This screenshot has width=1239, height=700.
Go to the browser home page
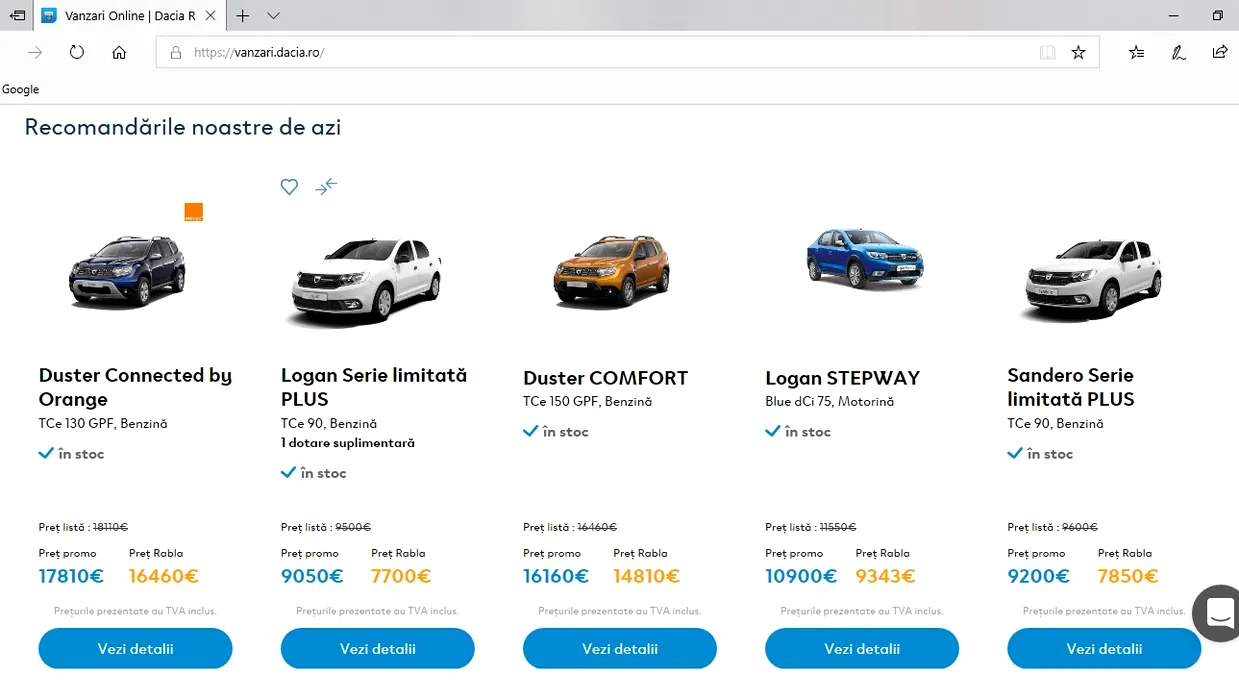click(x=119, y=52)
